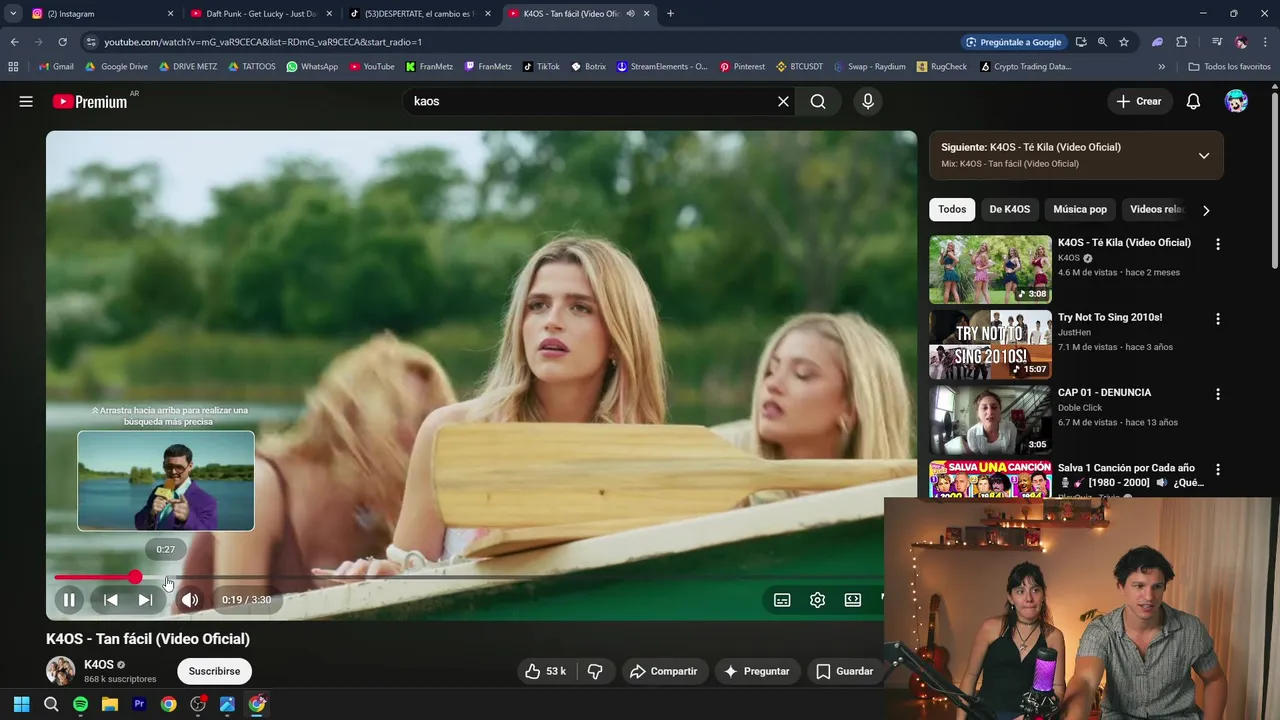Click Pregúntale a Google lens button
The height and width of the screenshot is (720, 1280).
tap(1014, 42)
